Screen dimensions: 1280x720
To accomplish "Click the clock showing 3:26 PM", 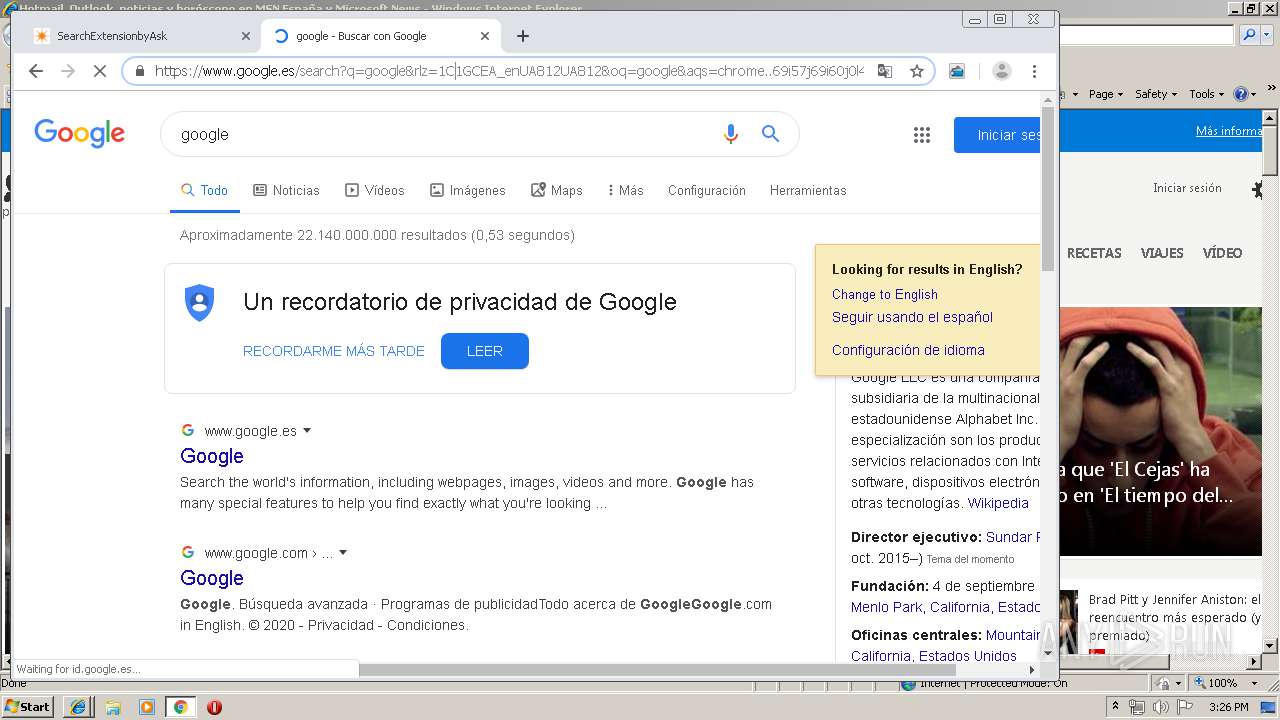I will click(1228, 707).
